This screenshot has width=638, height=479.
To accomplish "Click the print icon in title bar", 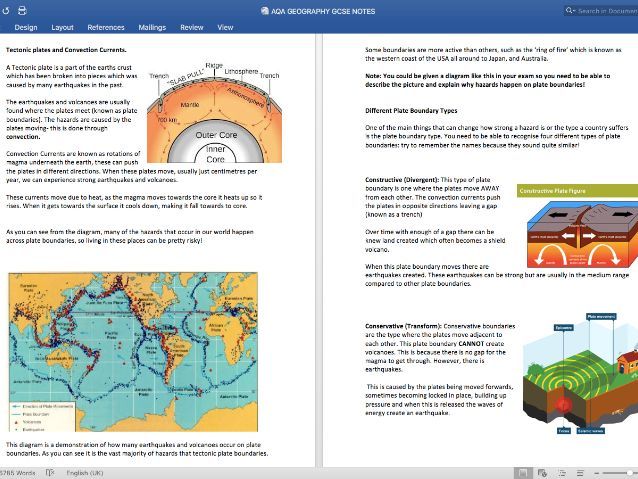I will pyautogui.click(x=22, y=11).
